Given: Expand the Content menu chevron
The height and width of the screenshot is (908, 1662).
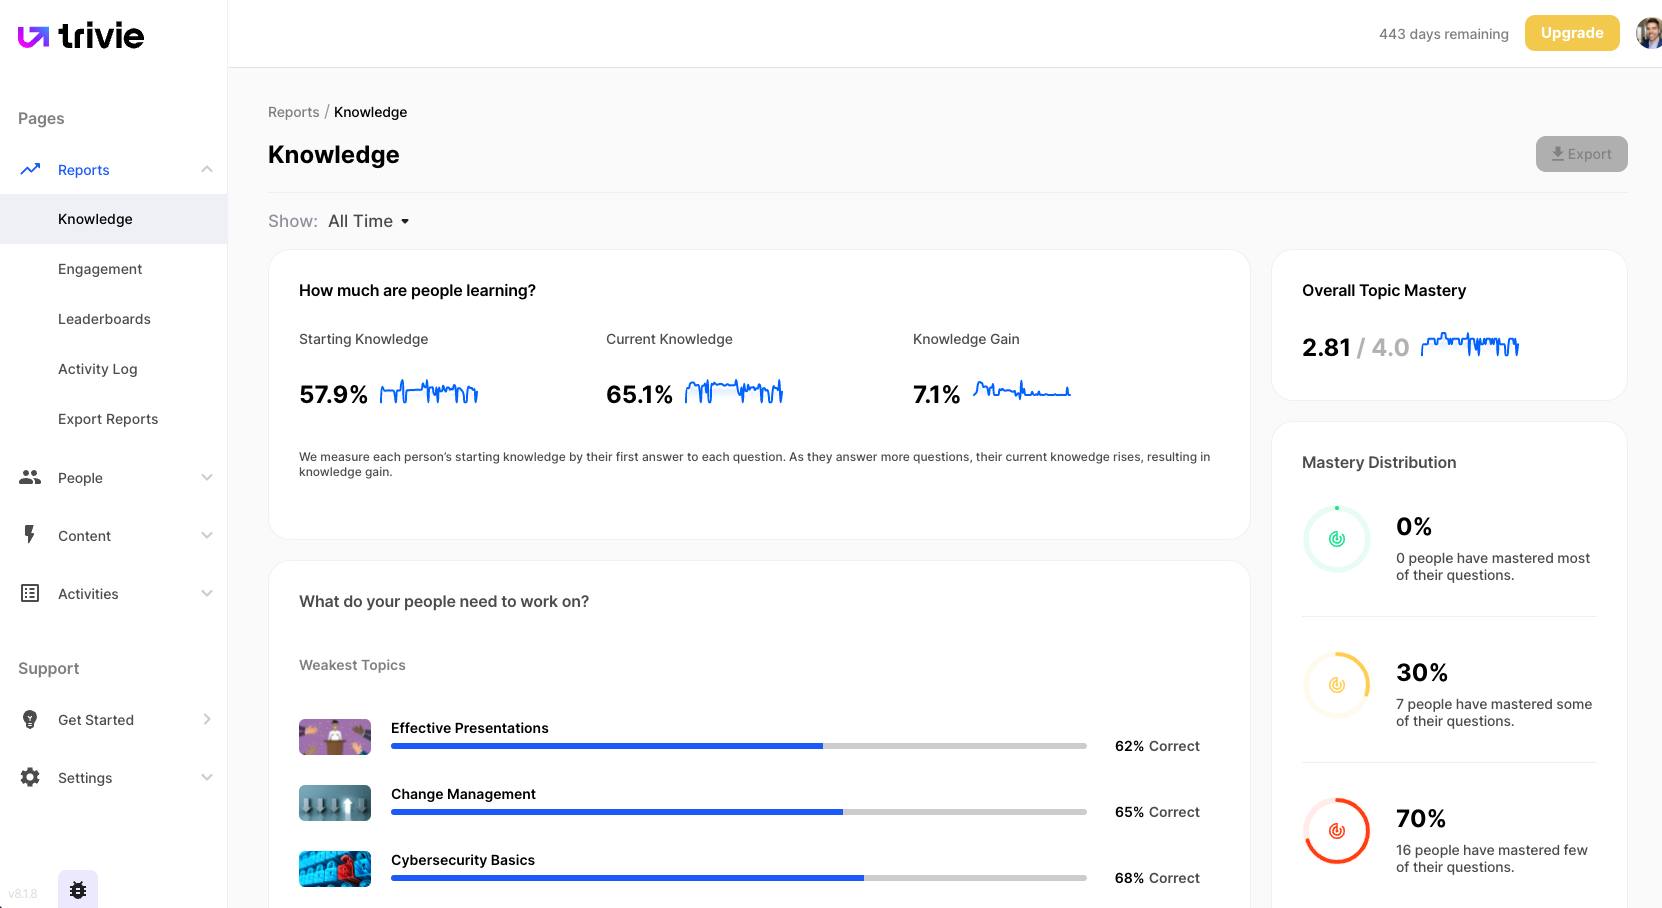Looking at the screenshot, I should click(x=207, y=535).
